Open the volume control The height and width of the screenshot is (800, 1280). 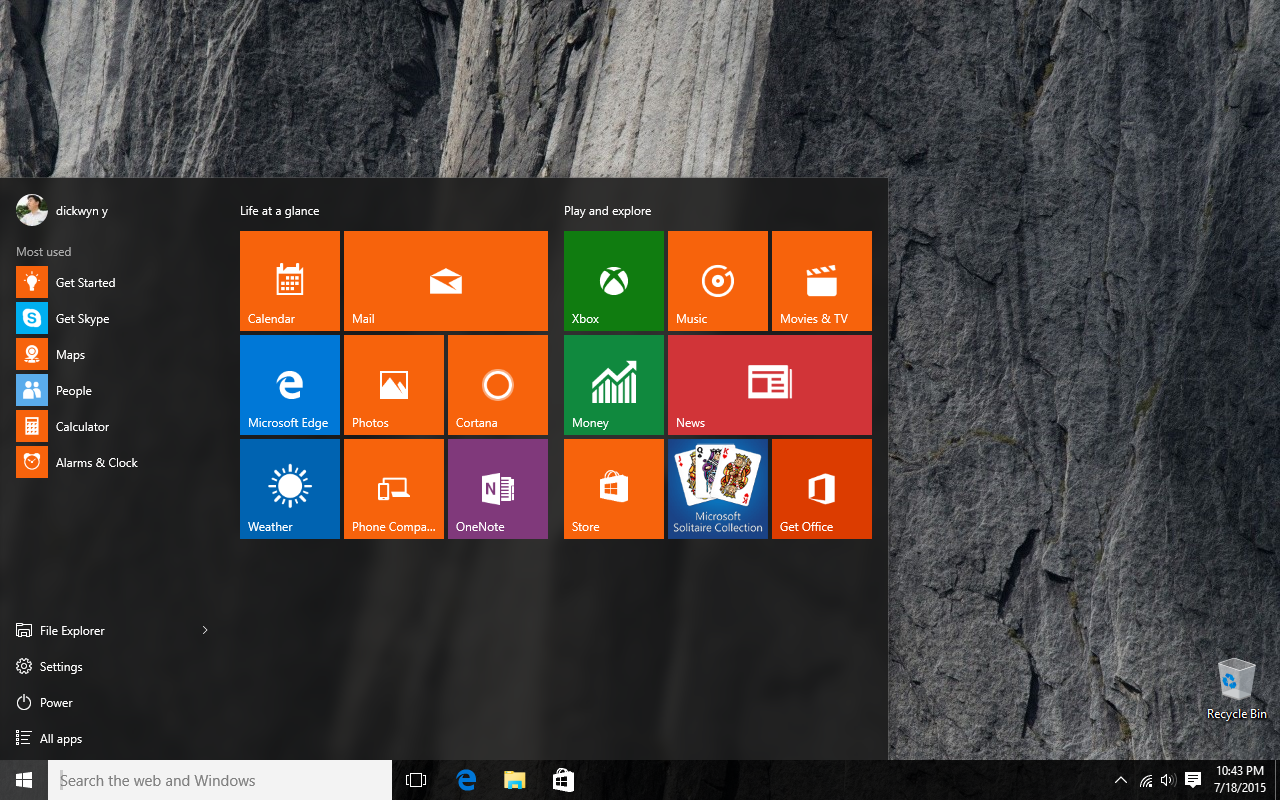[x=1168, y=780]
